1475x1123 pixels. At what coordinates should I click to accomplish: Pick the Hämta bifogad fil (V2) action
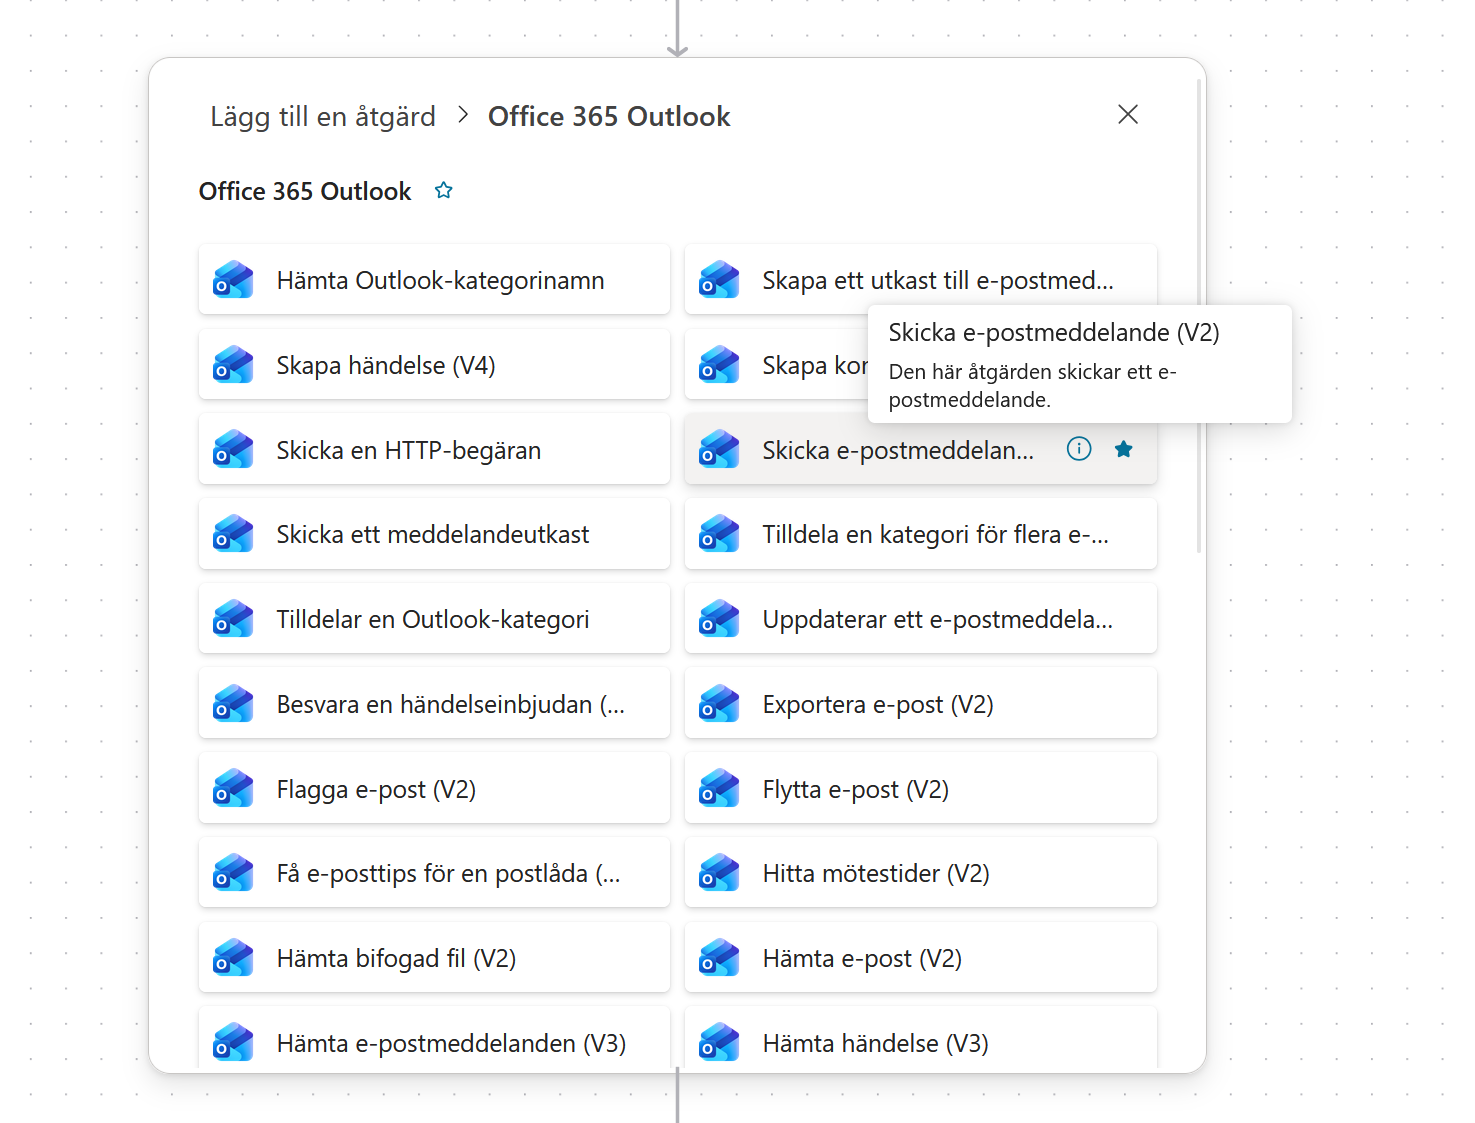coord(434,958)
